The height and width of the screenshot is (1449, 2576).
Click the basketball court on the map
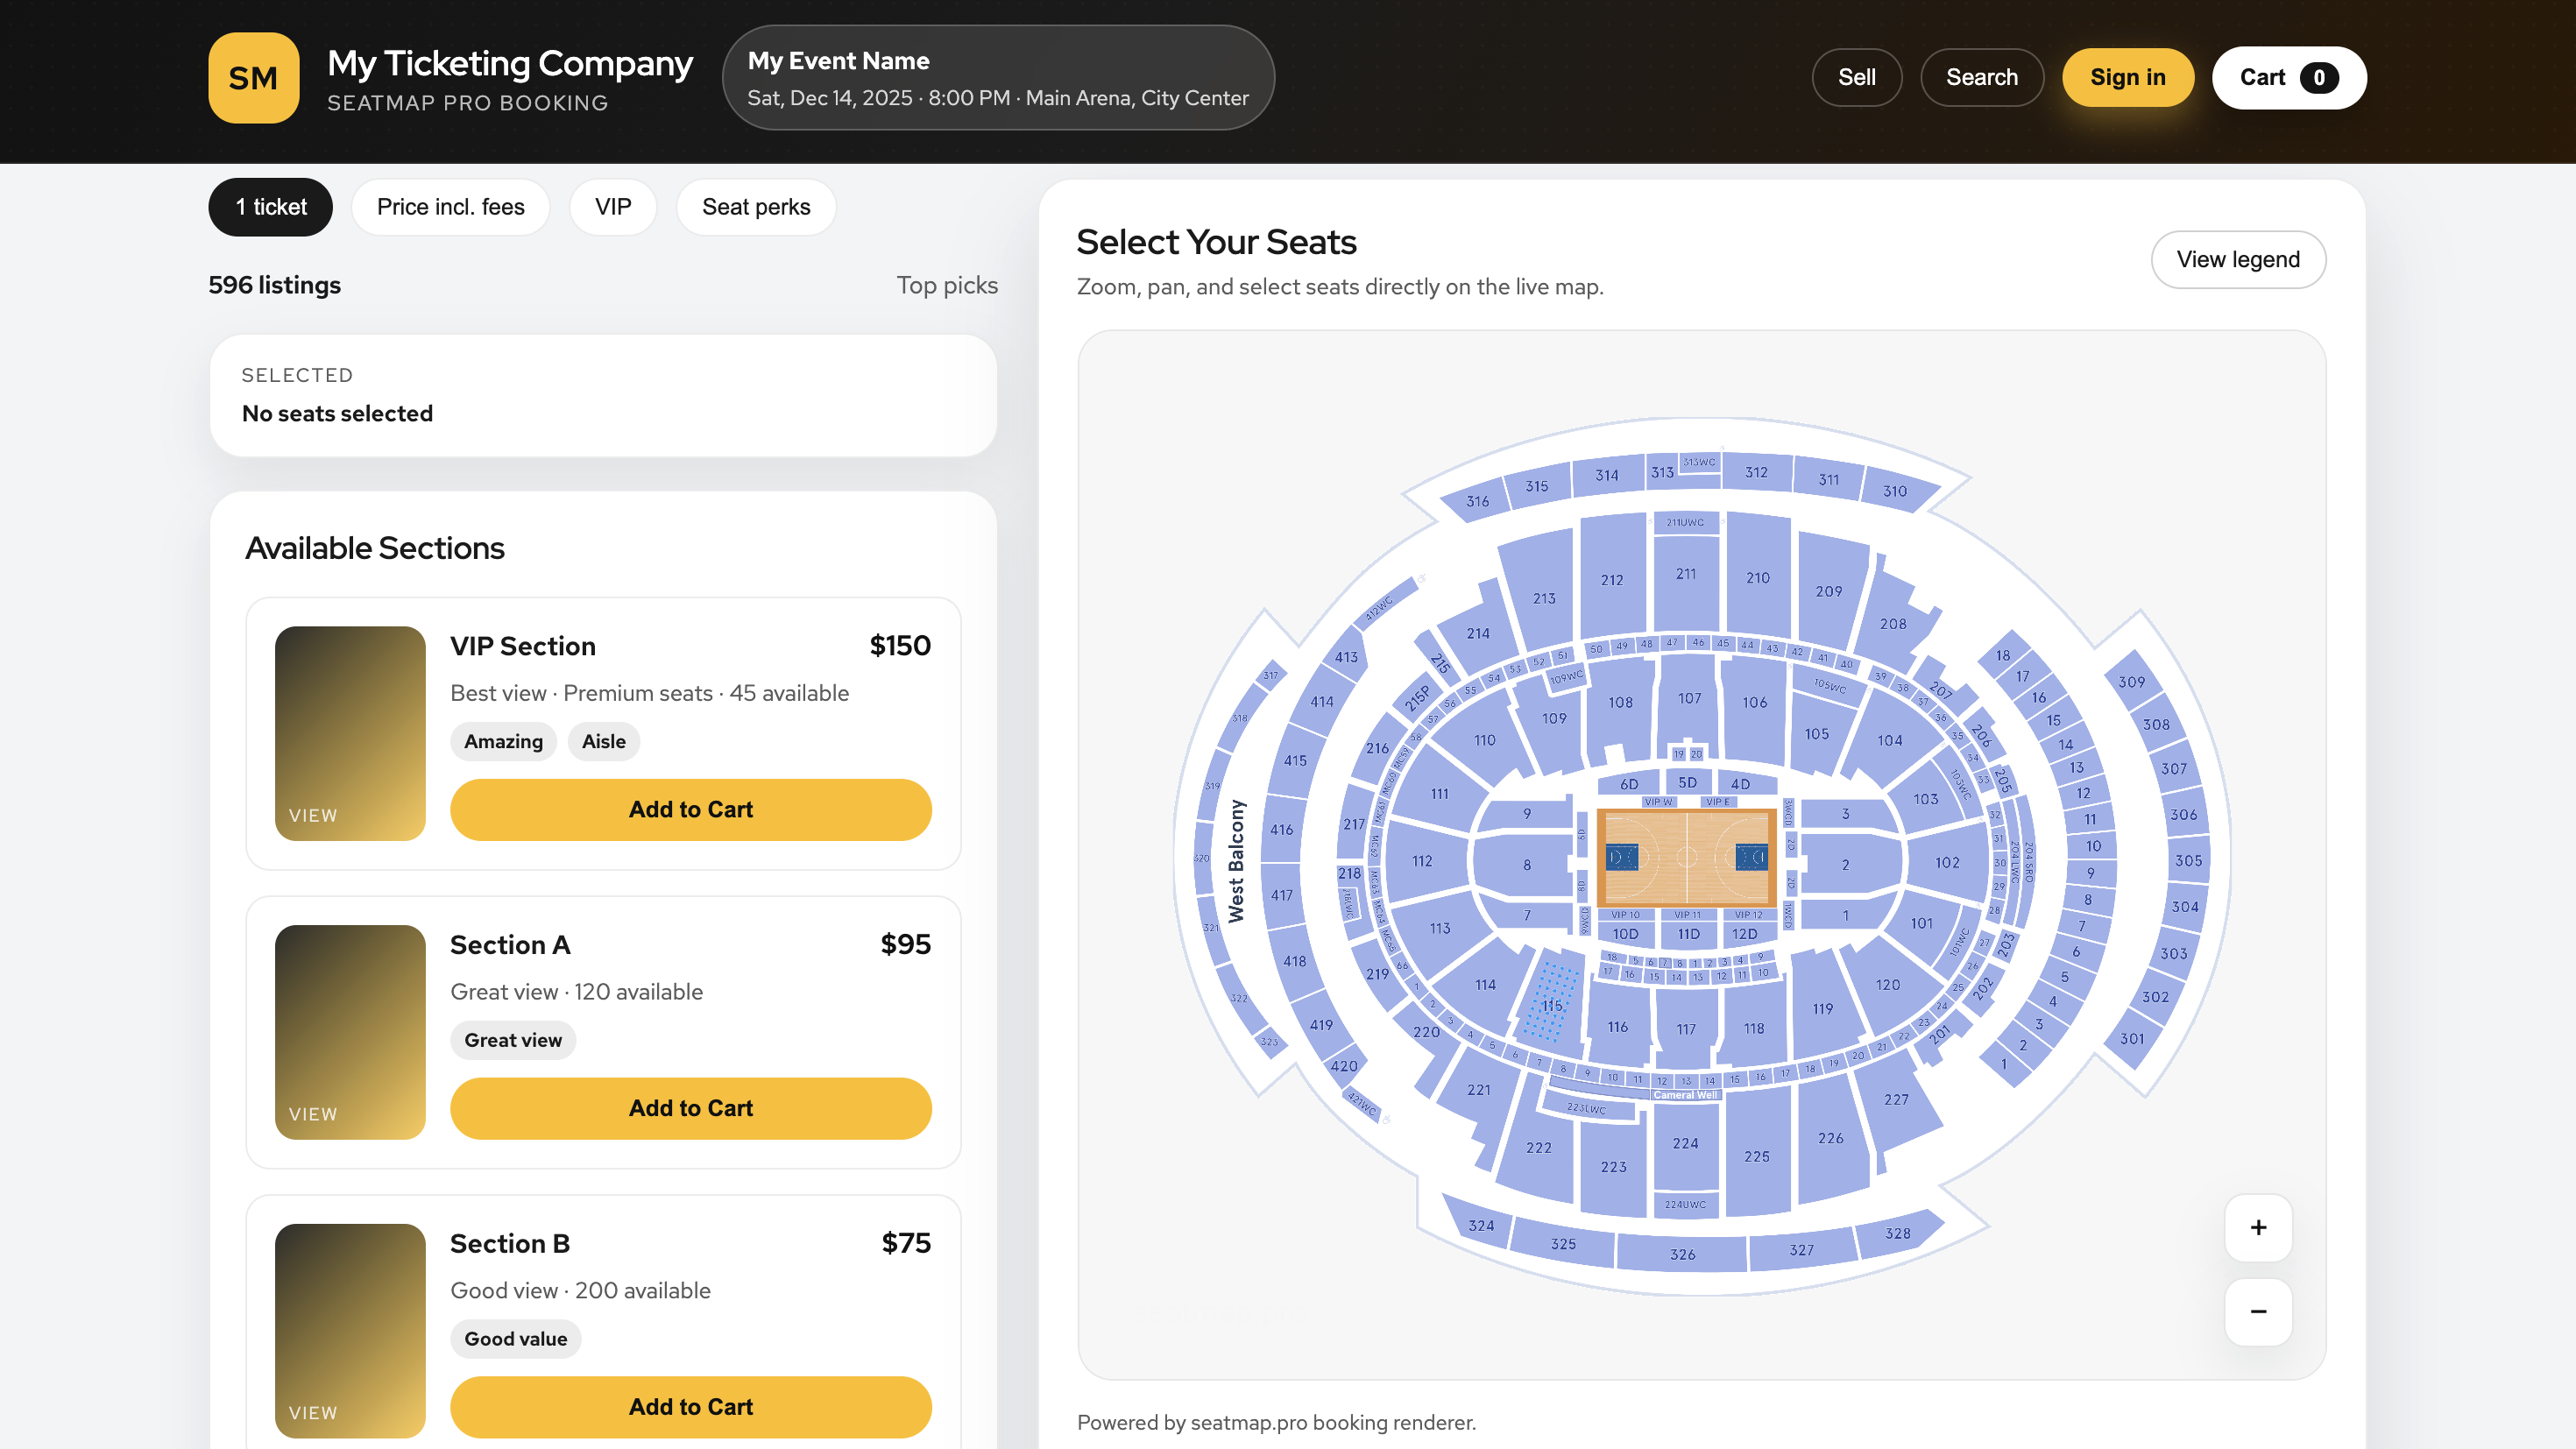tap(1686, 857)
